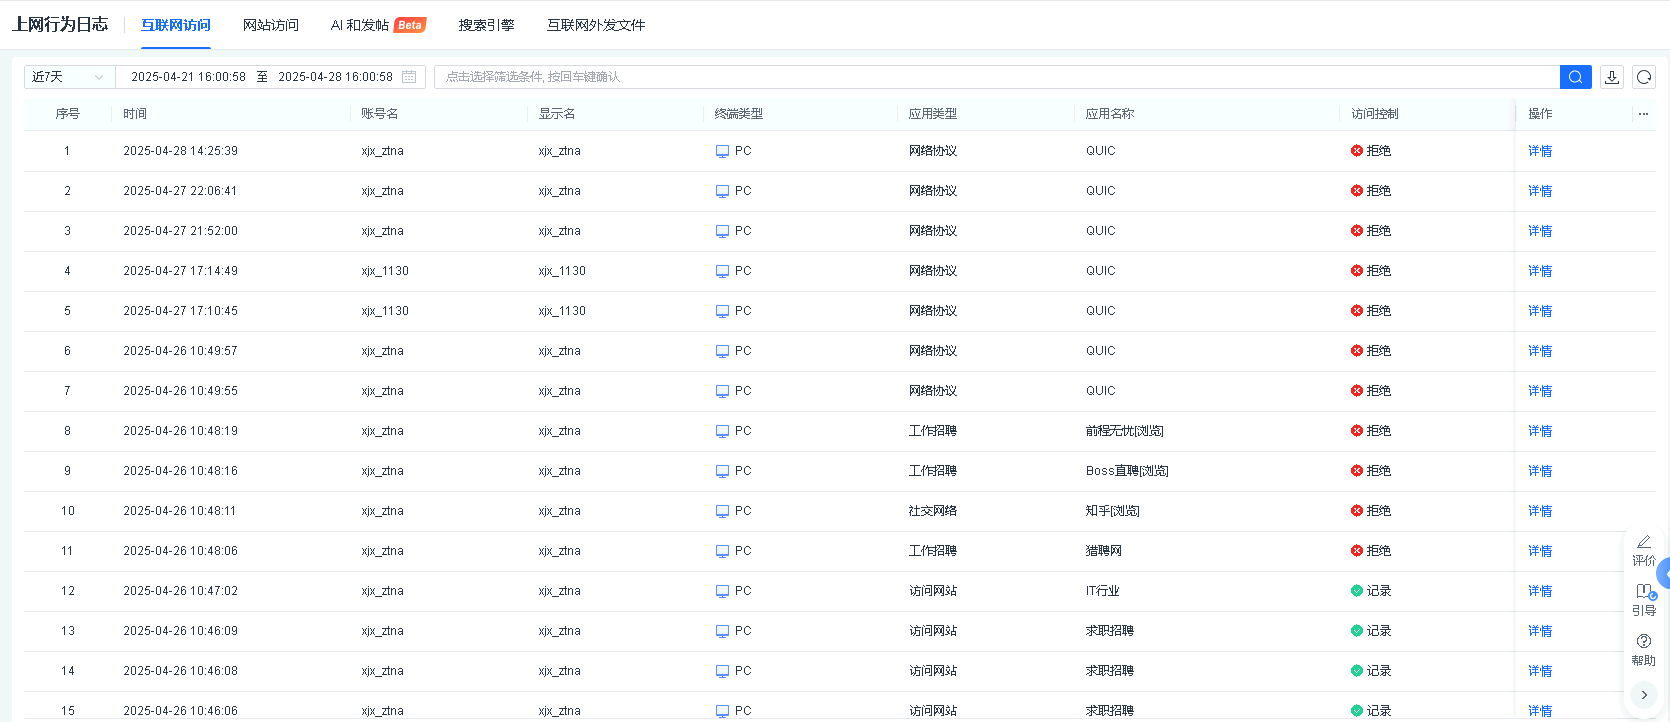
Task: Collapse the floating side toolbar chevron
Action: (1644, 695)
